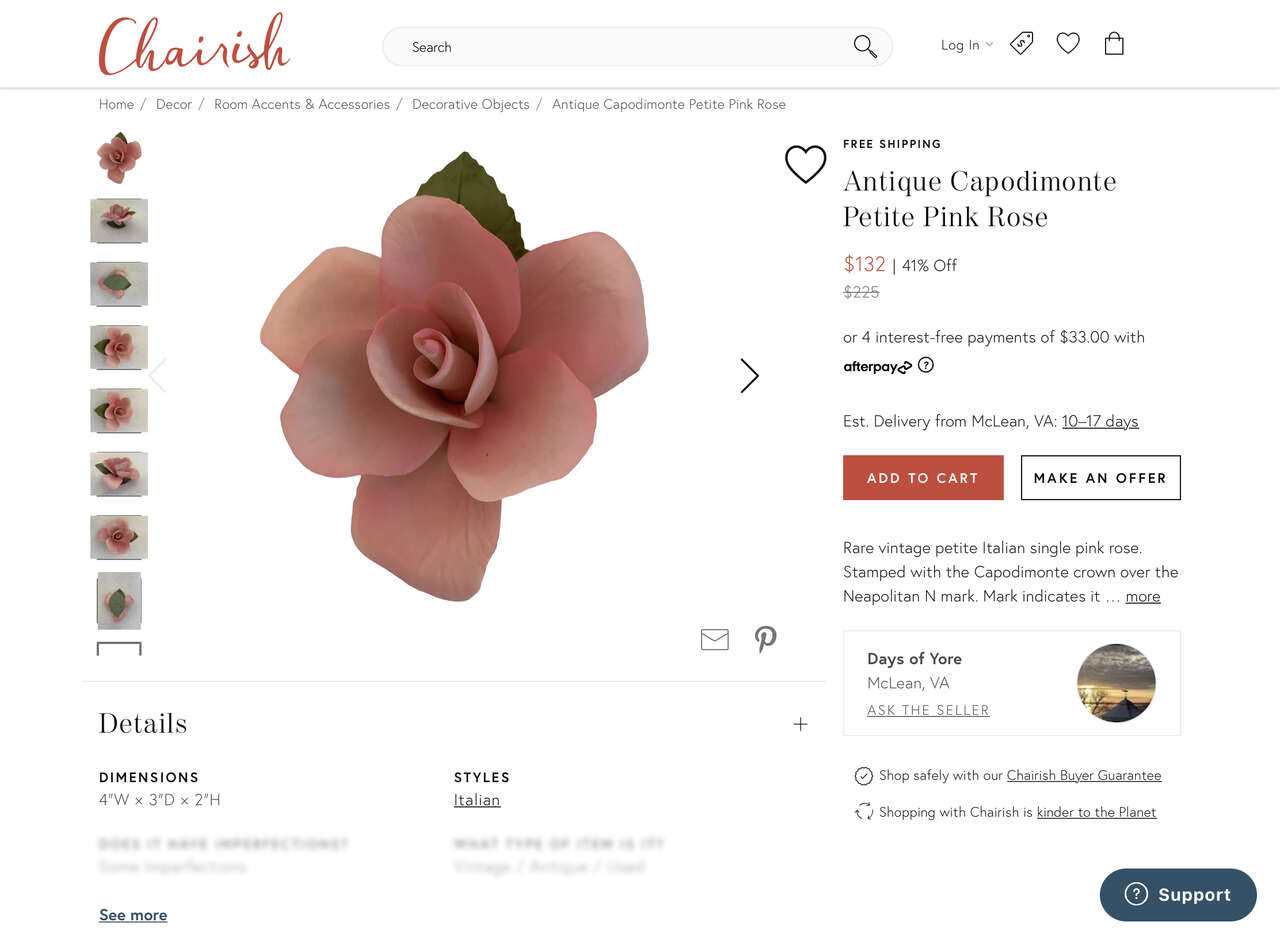The width and height of the screenshot is (1280, 937).
Task: Share the listing via email icon
Action: click(714, 639)
